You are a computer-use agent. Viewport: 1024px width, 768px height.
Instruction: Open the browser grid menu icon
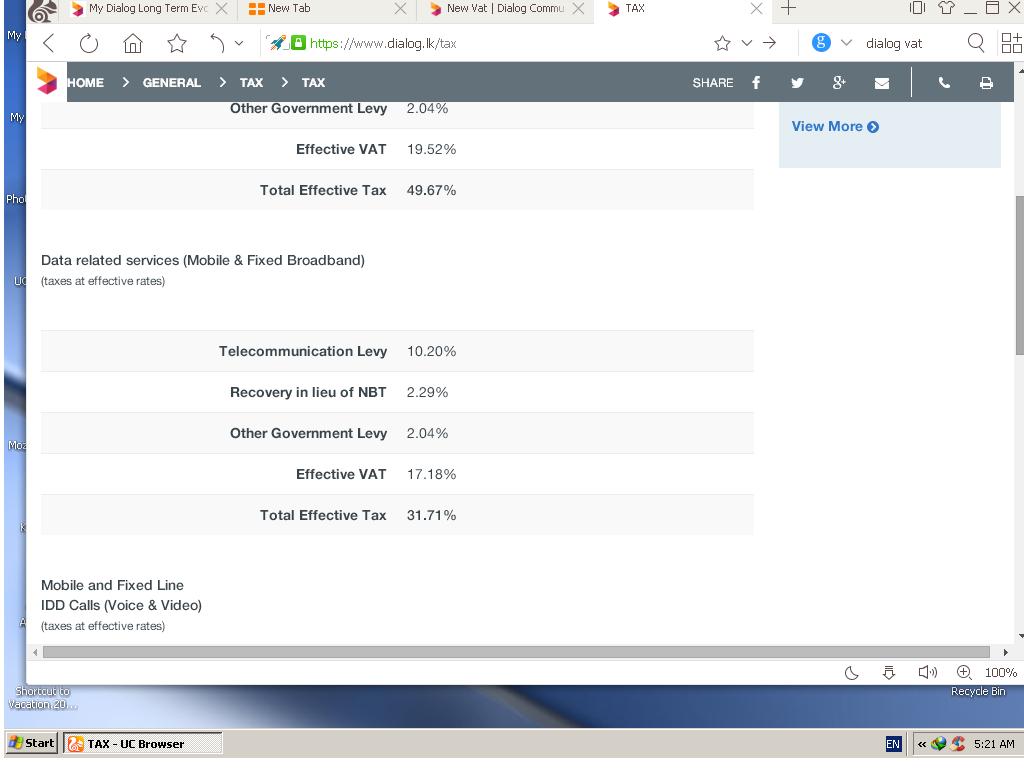pyautogui.click(x=1011, y=43)
